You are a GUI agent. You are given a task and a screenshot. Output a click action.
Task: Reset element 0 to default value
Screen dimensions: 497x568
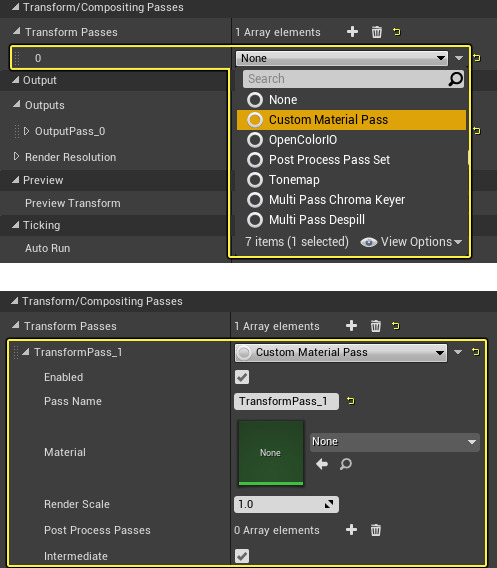(477, 58)
